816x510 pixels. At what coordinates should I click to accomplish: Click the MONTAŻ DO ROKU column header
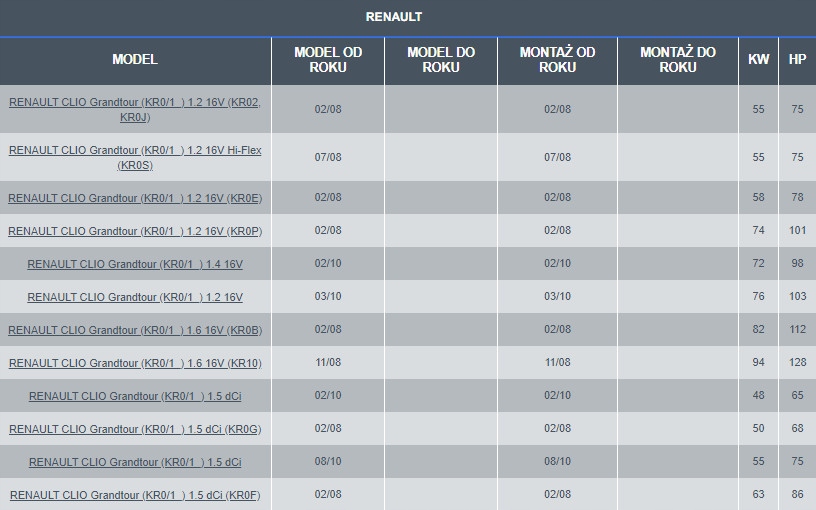pos(678,60)
